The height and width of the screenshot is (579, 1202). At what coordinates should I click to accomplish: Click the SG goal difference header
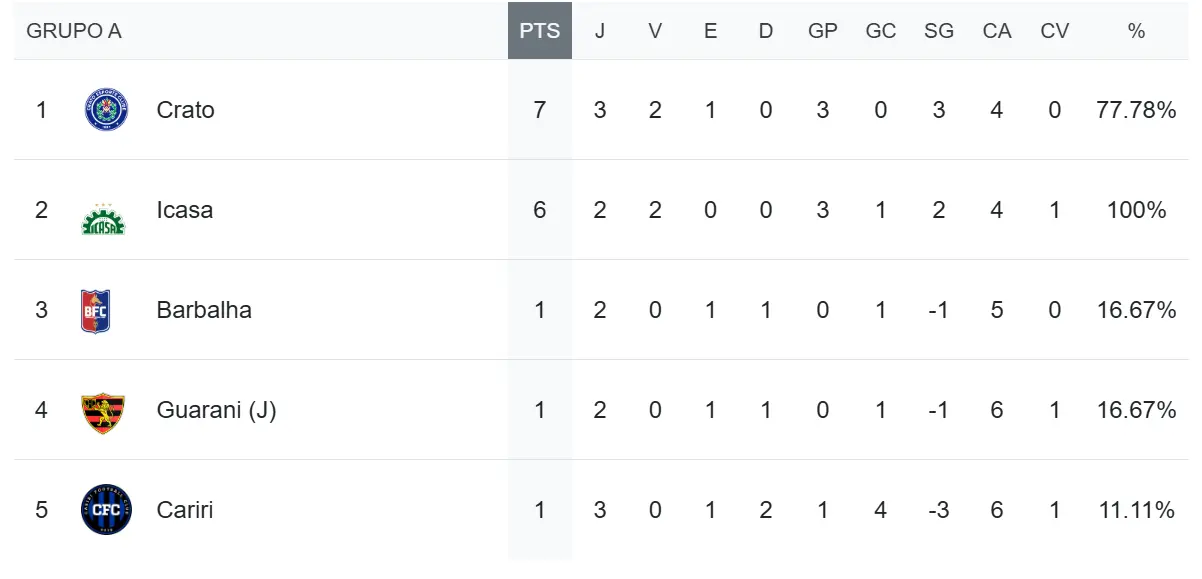tap(939, 31)
